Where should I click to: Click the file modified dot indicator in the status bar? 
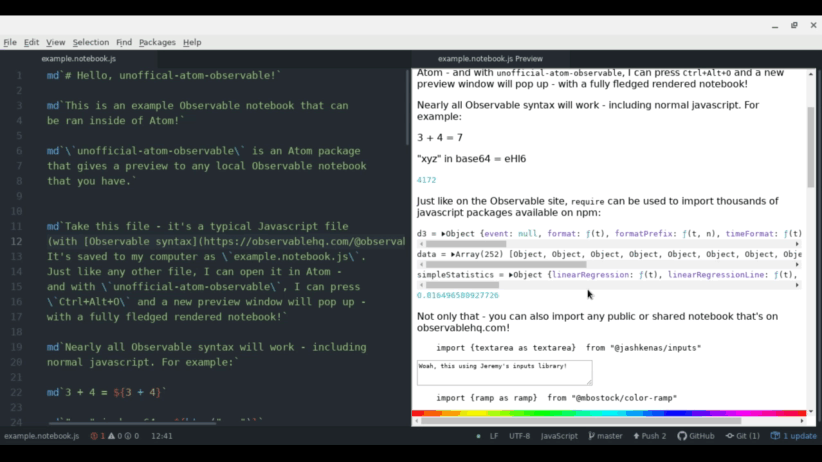478,436
